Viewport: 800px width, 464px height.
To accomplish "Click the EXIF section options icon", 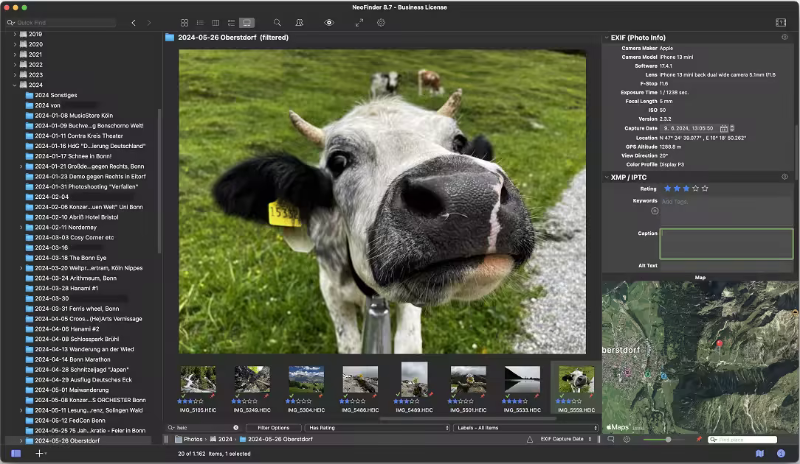I will pos(784,37).
